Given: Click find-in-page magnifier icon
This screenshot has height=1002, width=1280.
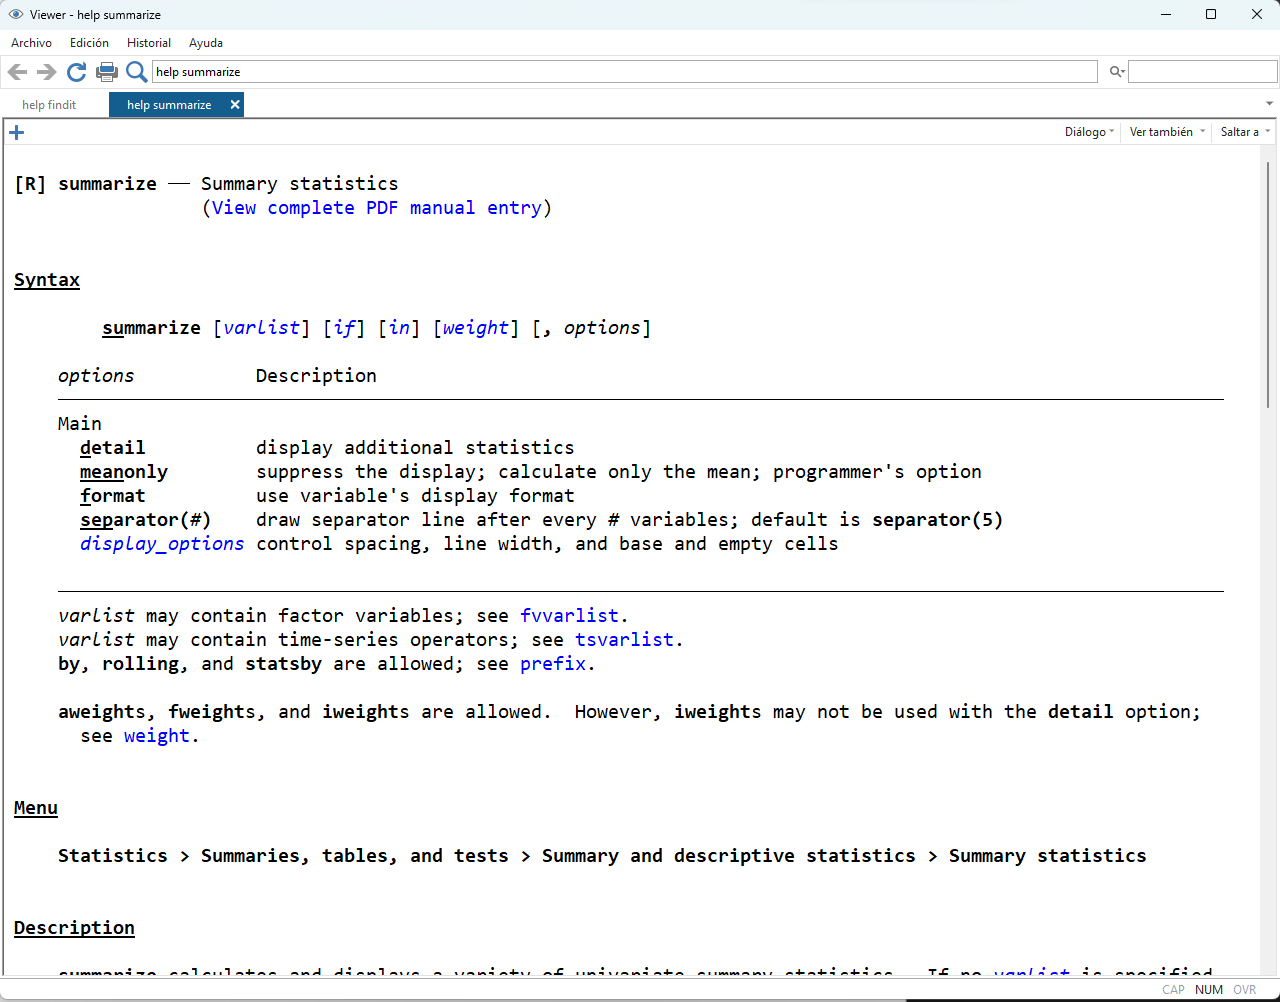Looking at the screenshot, I should click(1117, 72).
